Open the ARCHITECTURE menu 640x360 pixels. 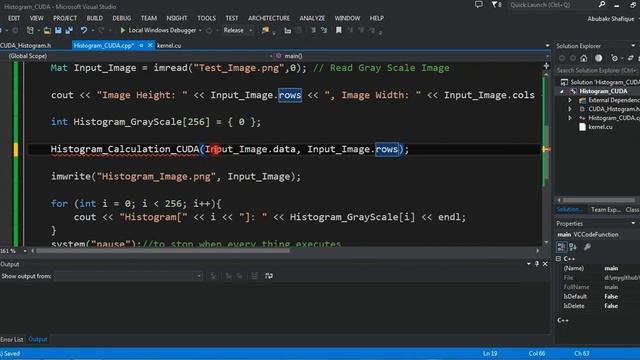click(x=269, y=18)
